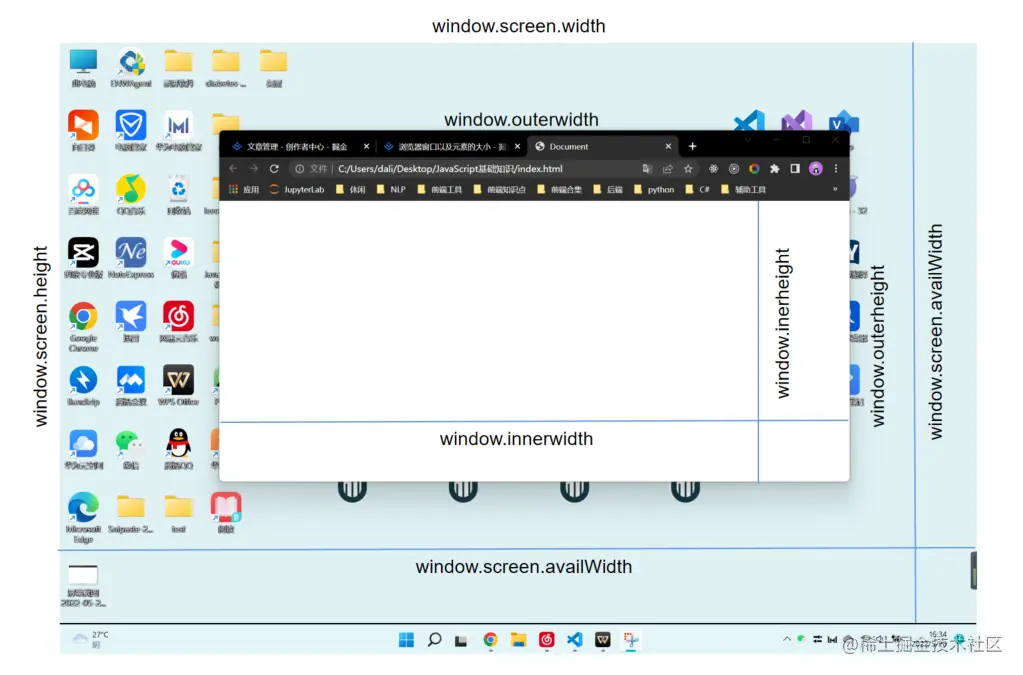
Task: Open the 后端 bookmarks folder
Action: click(x=608, y=190)
